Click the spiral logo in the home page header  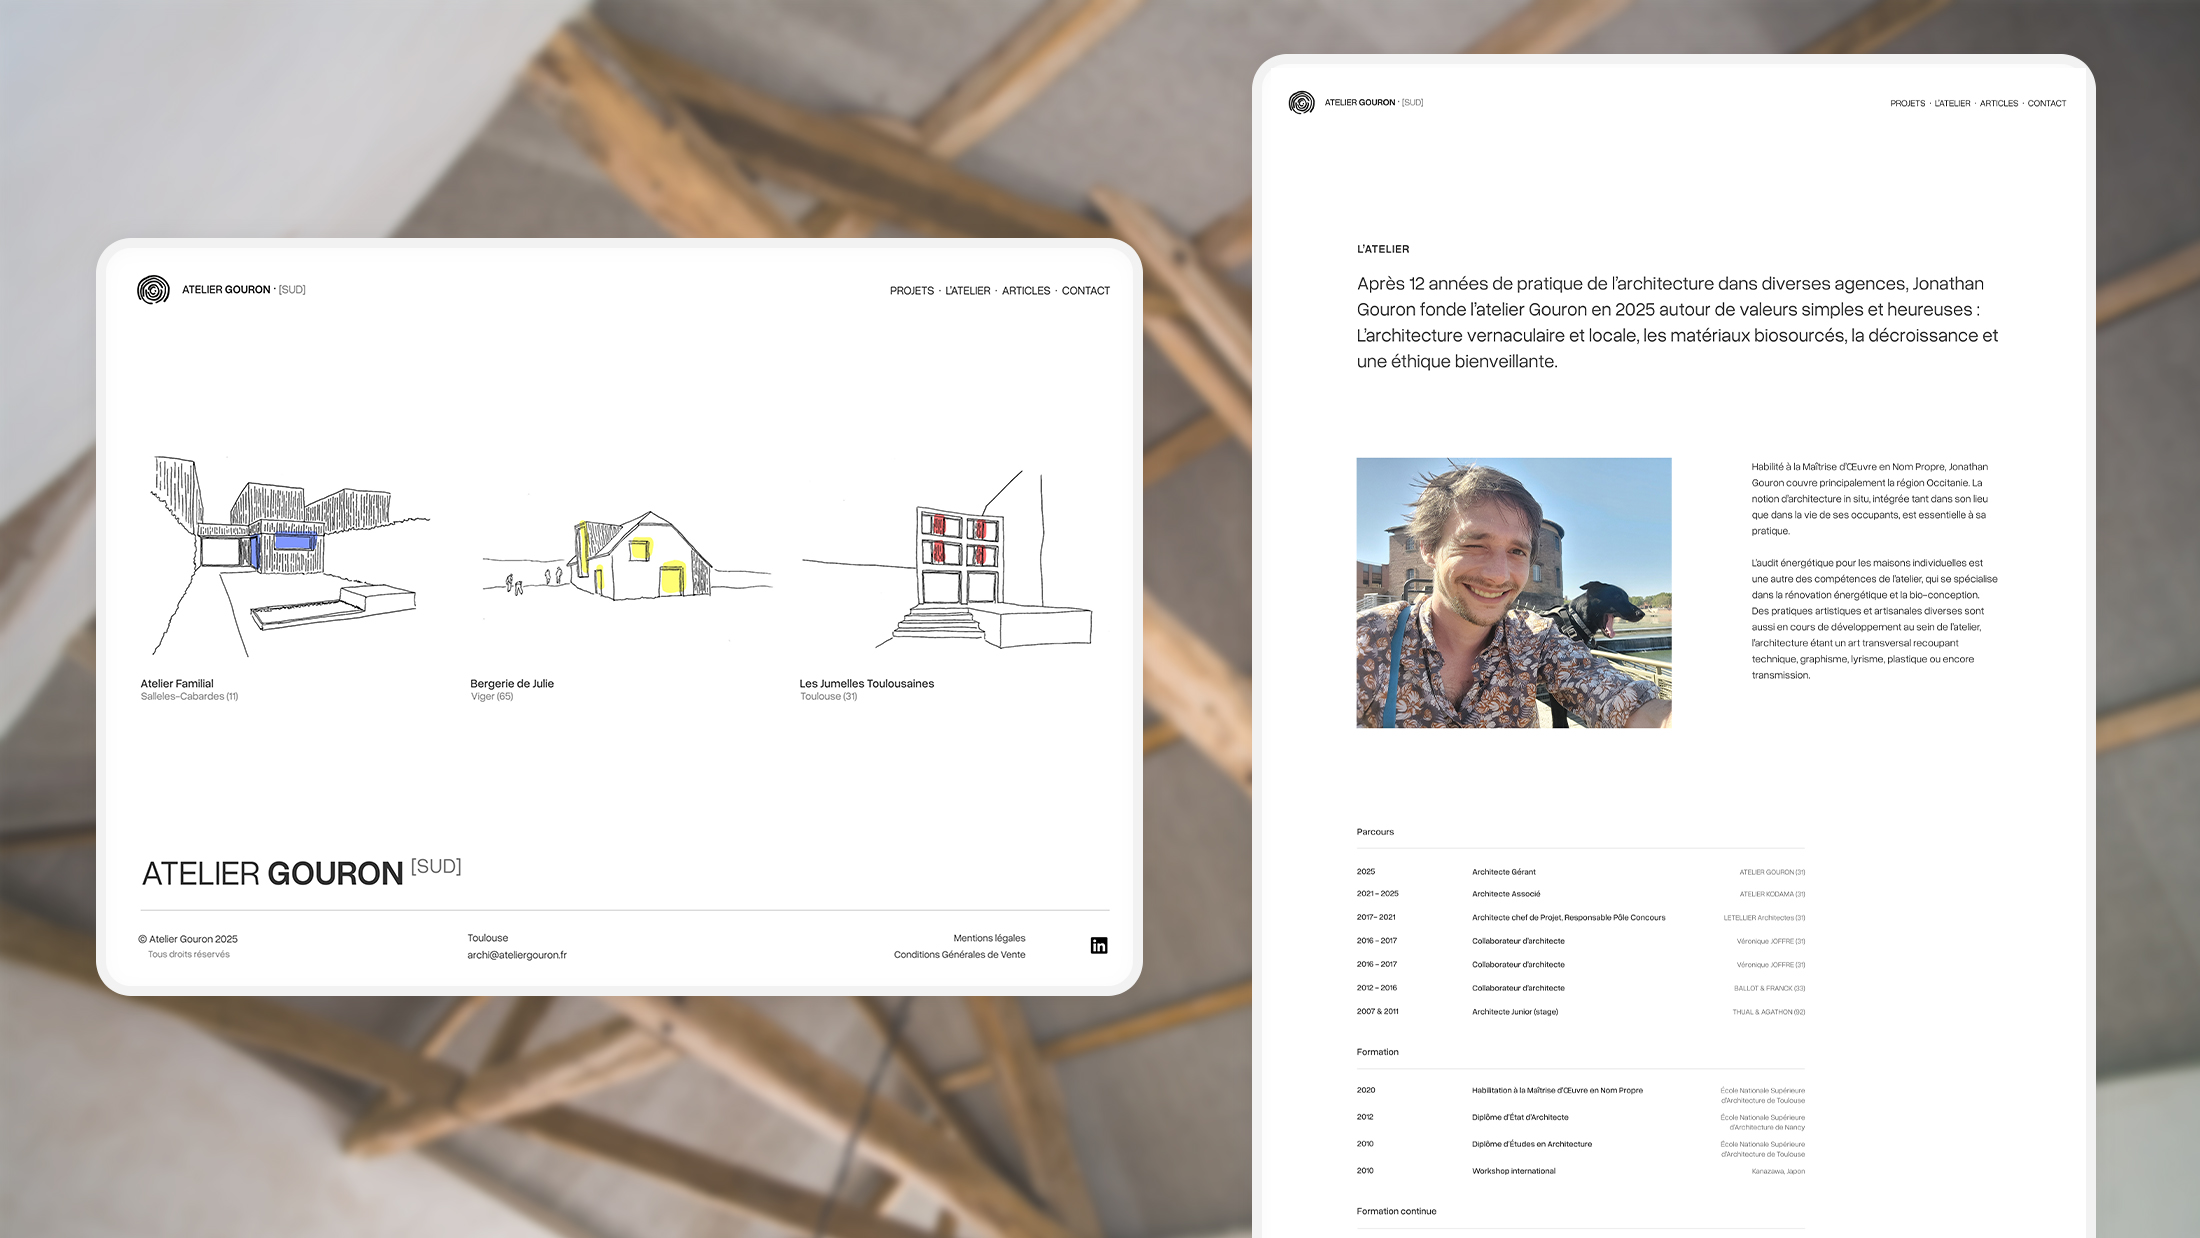coord(153,290)
